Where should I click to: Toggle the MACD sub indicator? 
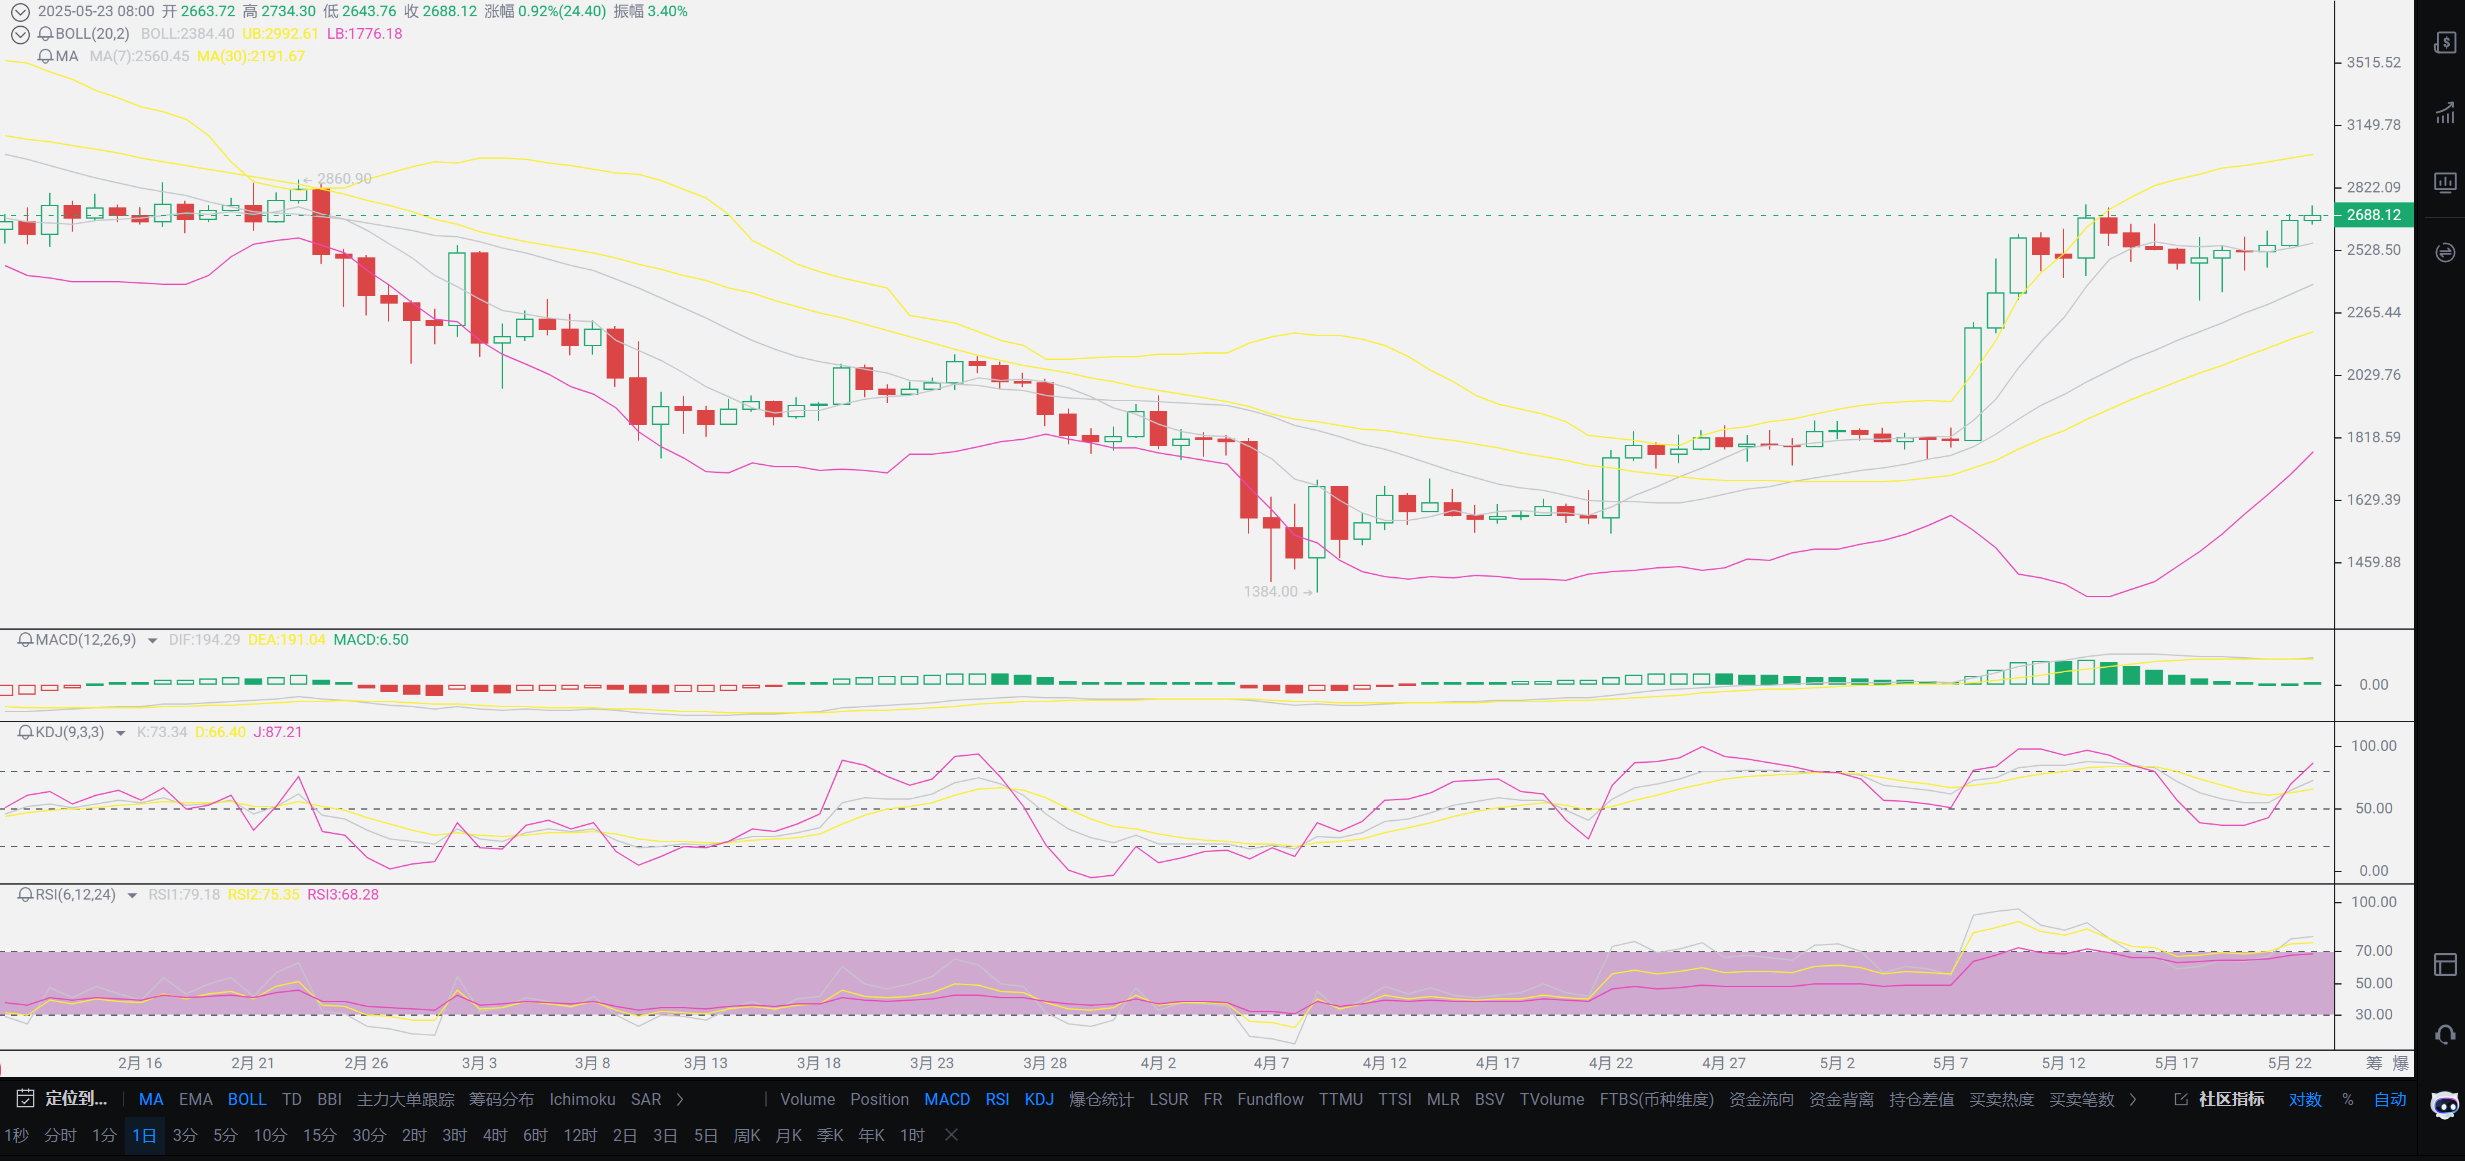point(947,1100)
